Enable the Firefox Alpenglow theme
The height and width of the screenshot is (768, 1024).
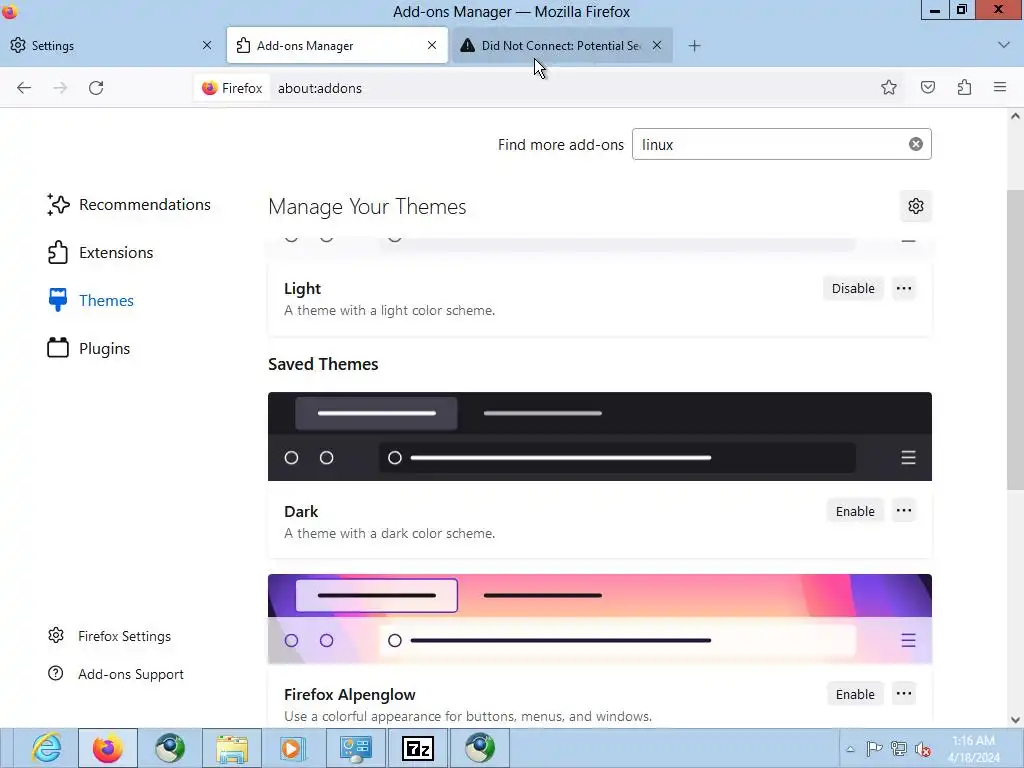click(x=855, y=694)
